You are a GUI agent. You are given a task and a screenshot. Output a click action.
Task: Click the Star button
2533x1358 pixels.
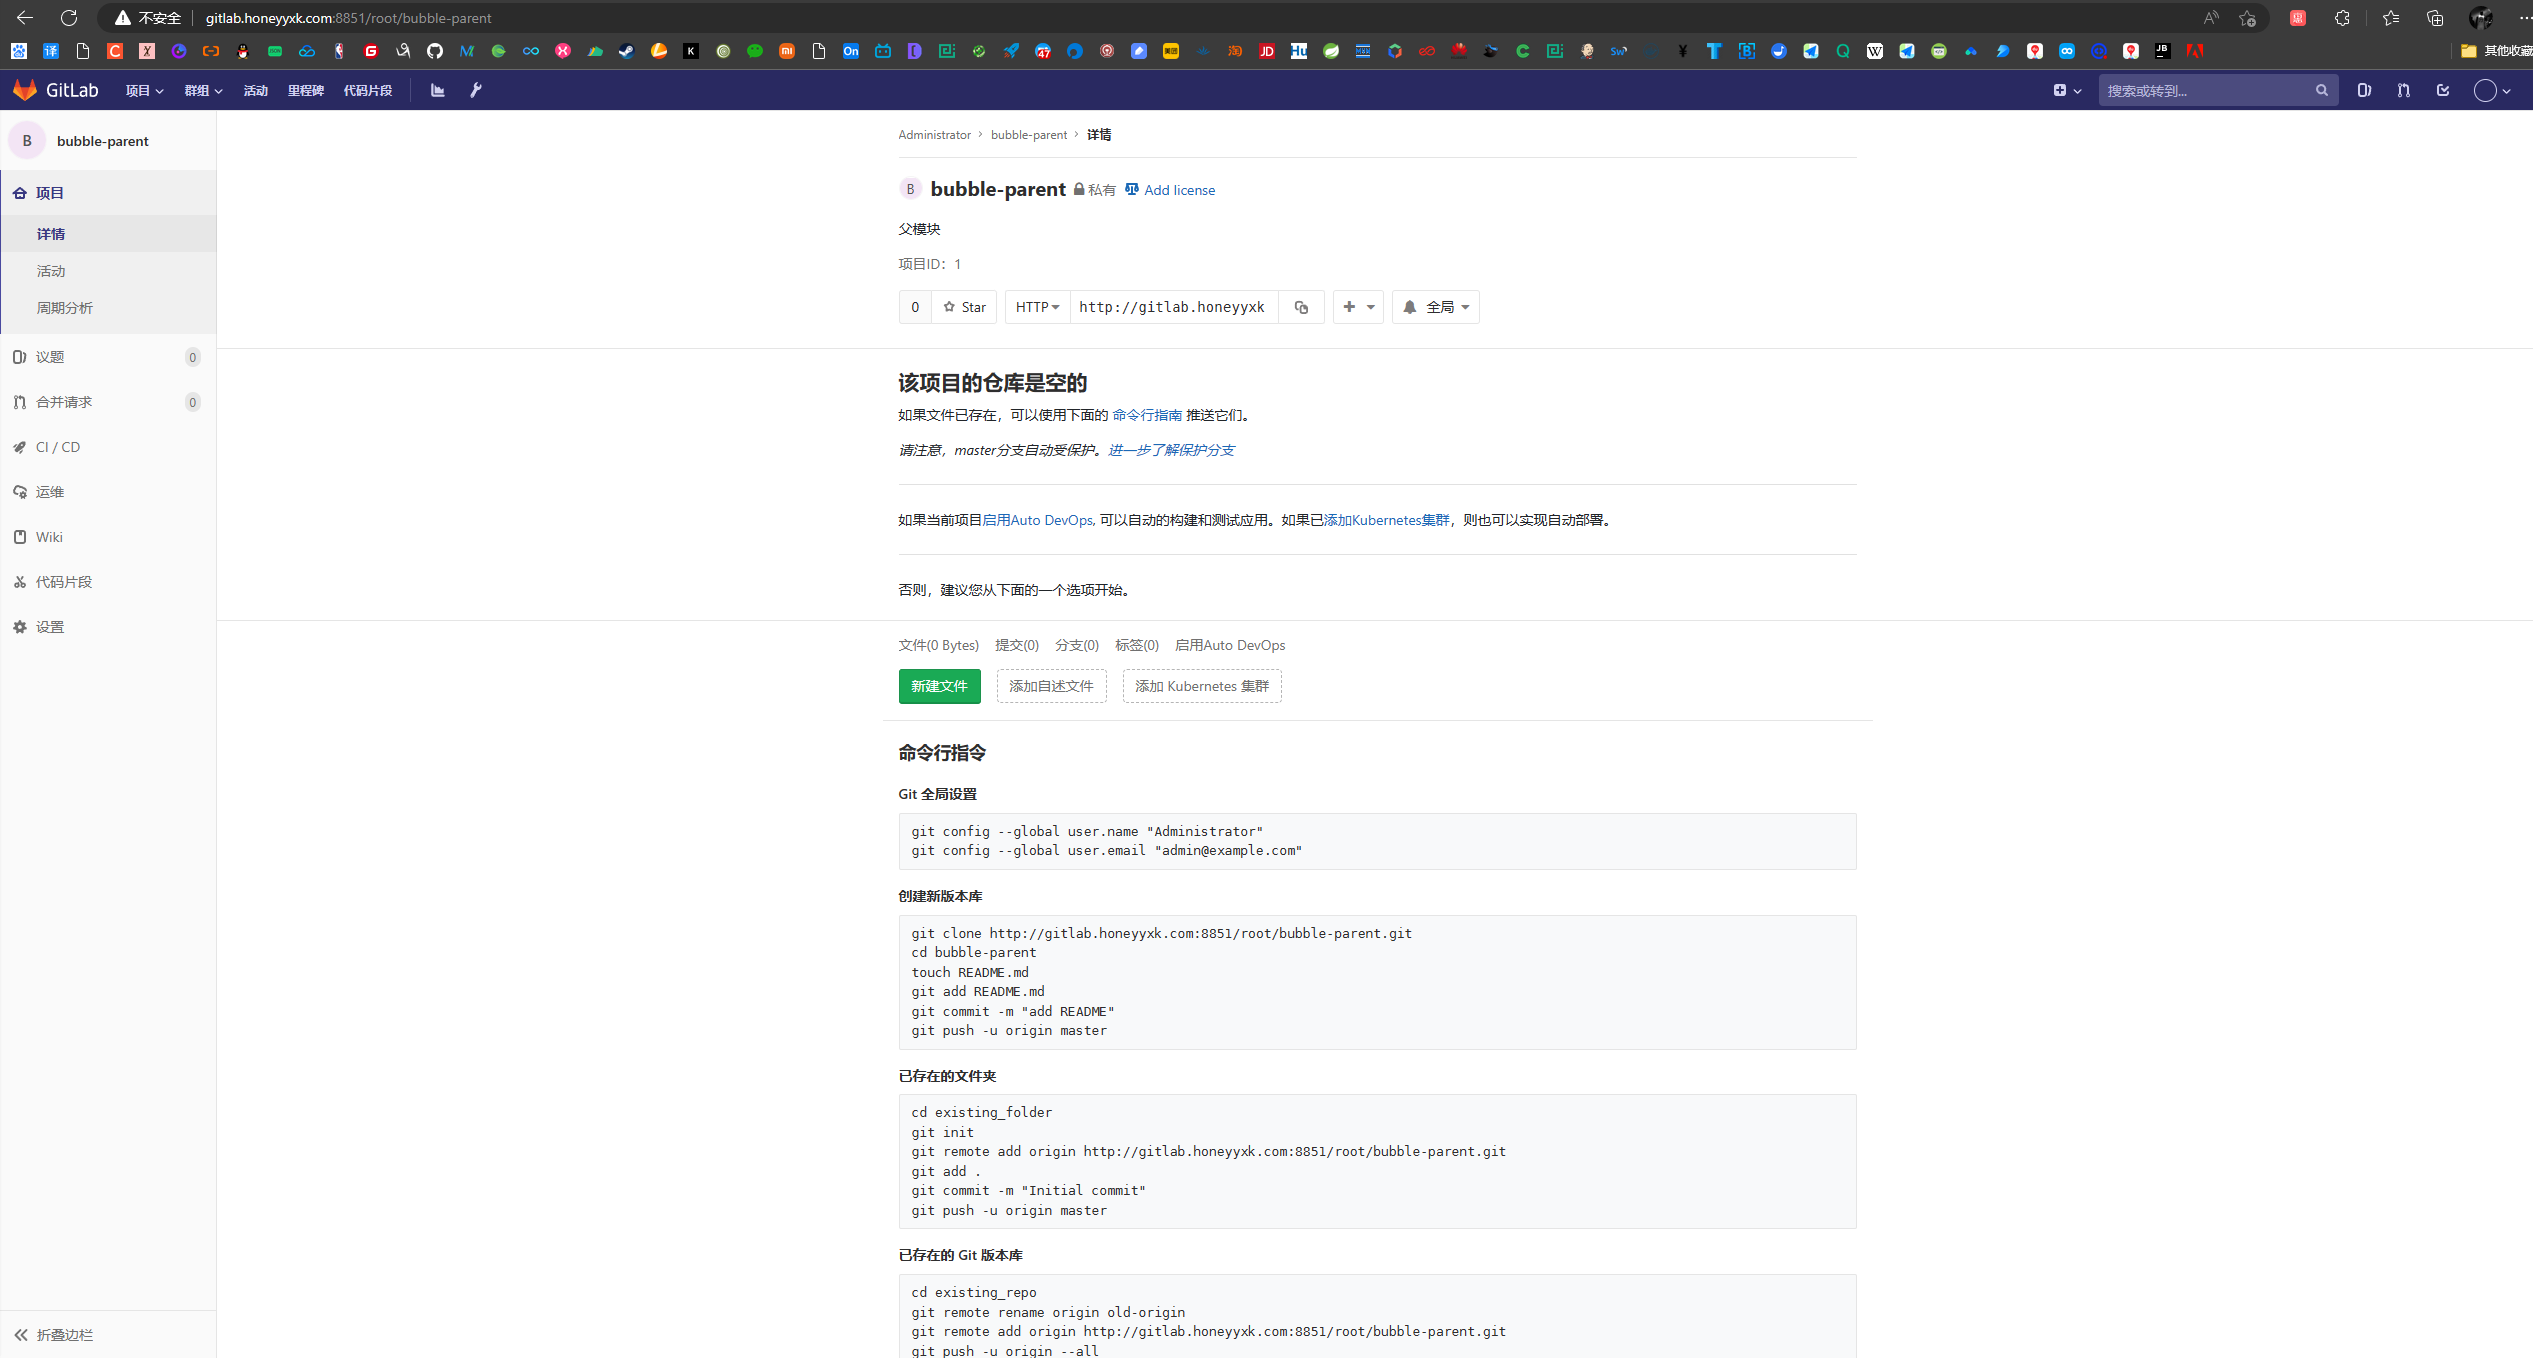tap(964, 307)
